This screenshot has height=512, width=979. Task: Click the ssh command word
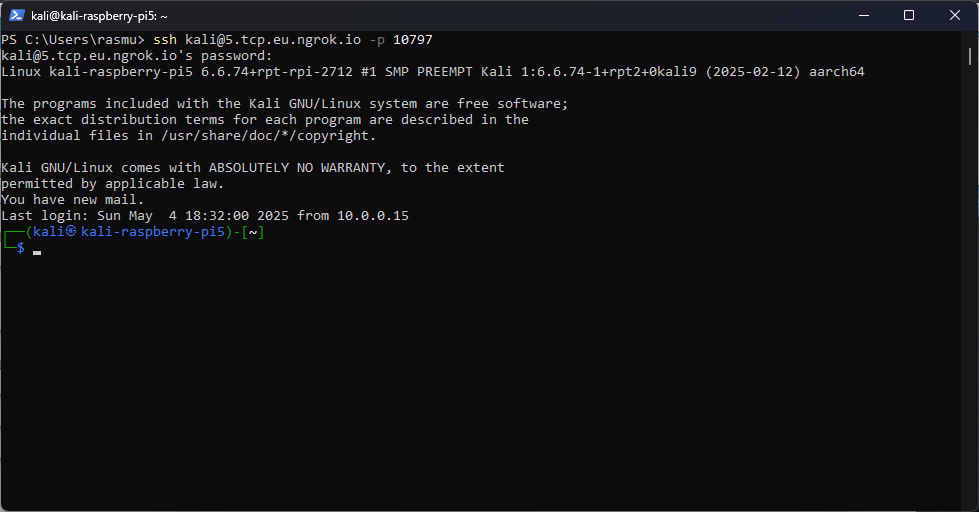click(x=165, y=40)
